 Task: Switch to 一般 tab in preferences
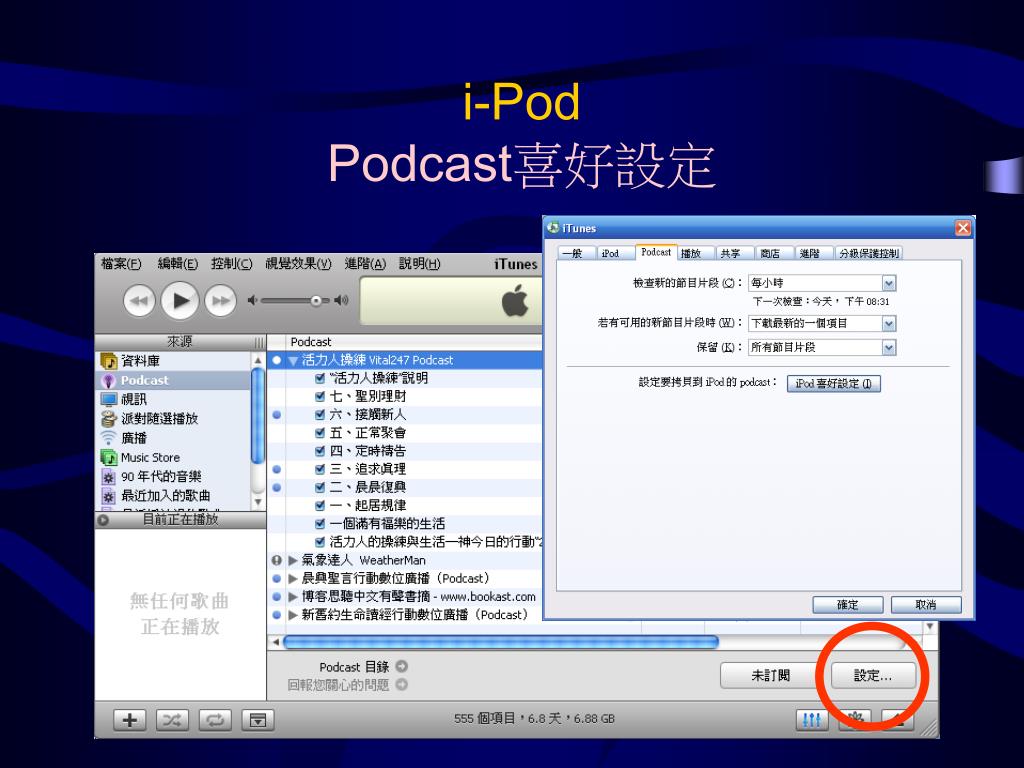pos(574,253)
